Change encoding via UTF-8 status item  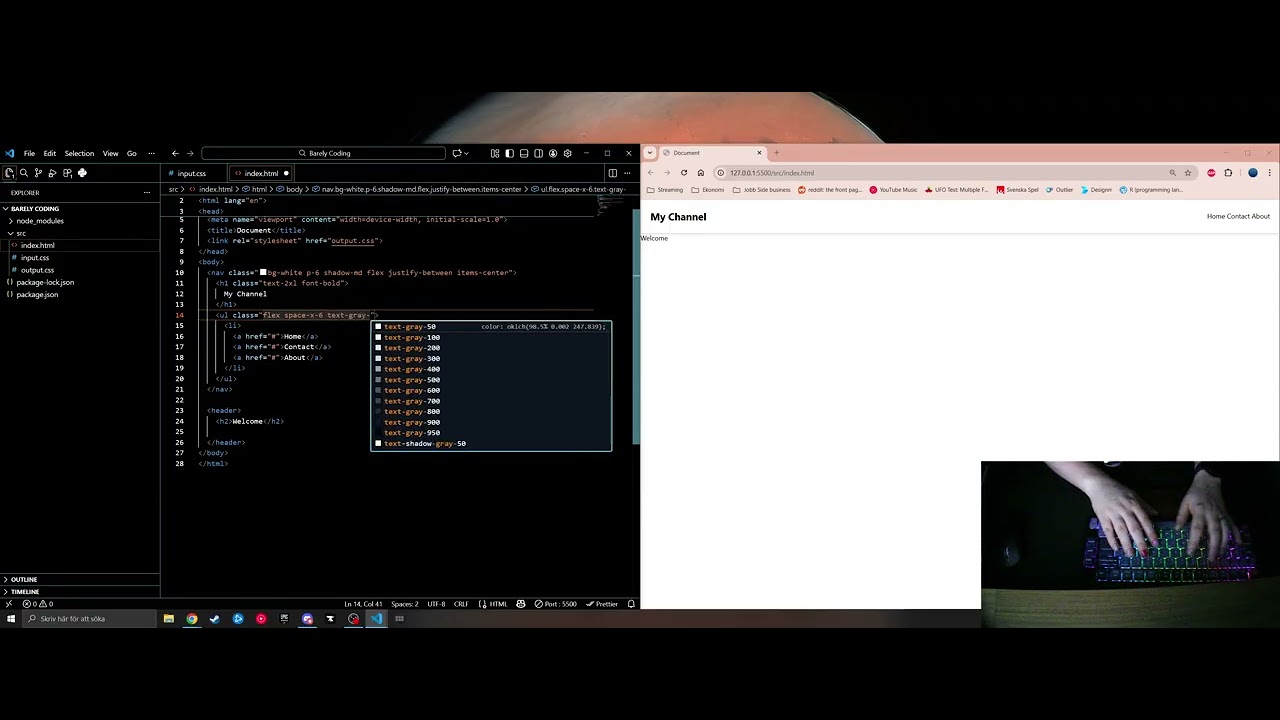point(436,604)
